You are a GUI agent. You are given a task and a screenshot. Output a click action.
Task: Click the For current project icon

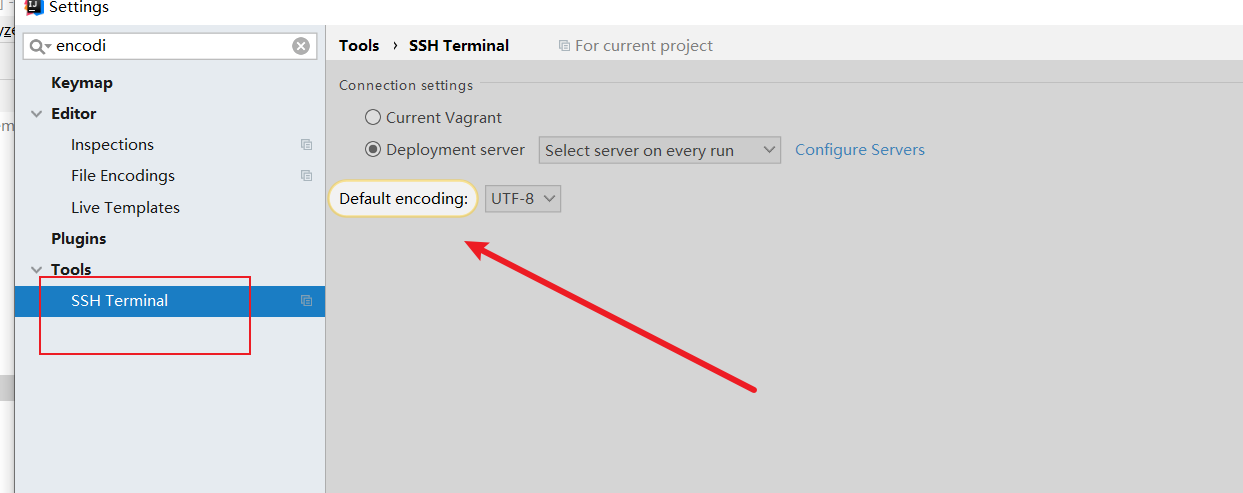tap(565, 46)
